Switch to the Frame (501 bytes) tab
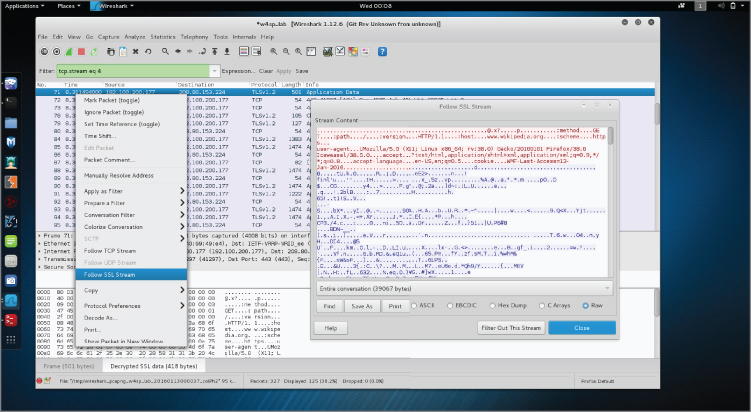The height and width of the screenshot is (412, 751). (x=69, y=366)
